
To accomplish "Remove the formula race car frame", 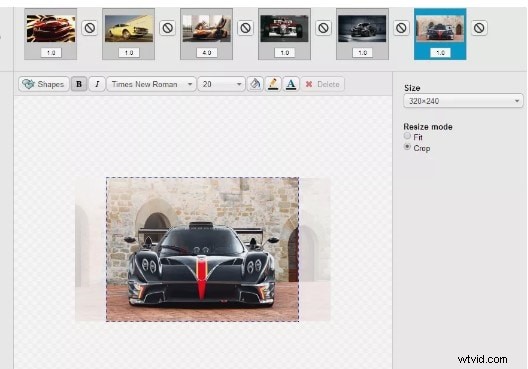I will [x=323, y=28].
